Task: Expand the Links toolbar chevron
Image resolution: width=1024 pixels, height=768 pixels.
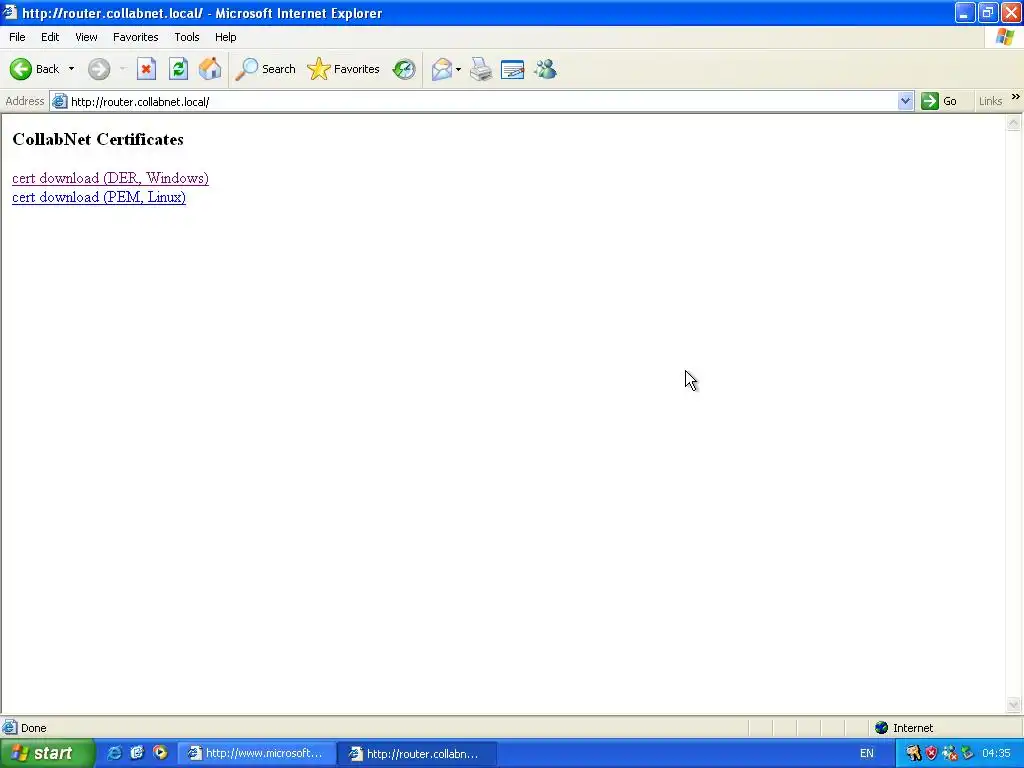Action: (1016, 97)
